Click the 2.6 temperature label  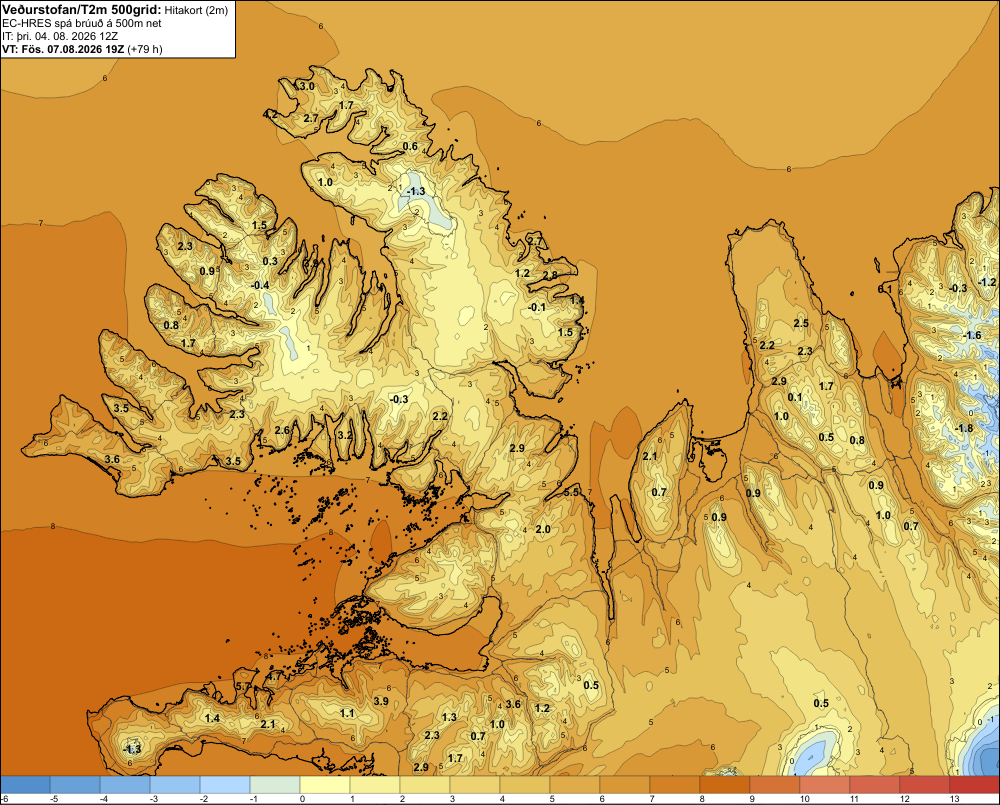click(282, 430)
